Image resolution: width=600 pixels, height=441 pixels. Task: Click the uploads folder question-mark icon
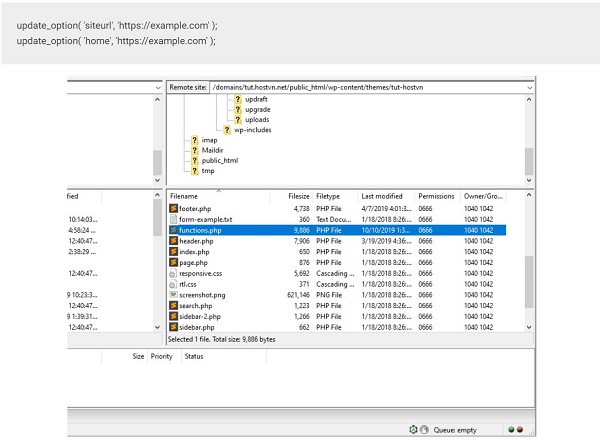click(238, 119)
